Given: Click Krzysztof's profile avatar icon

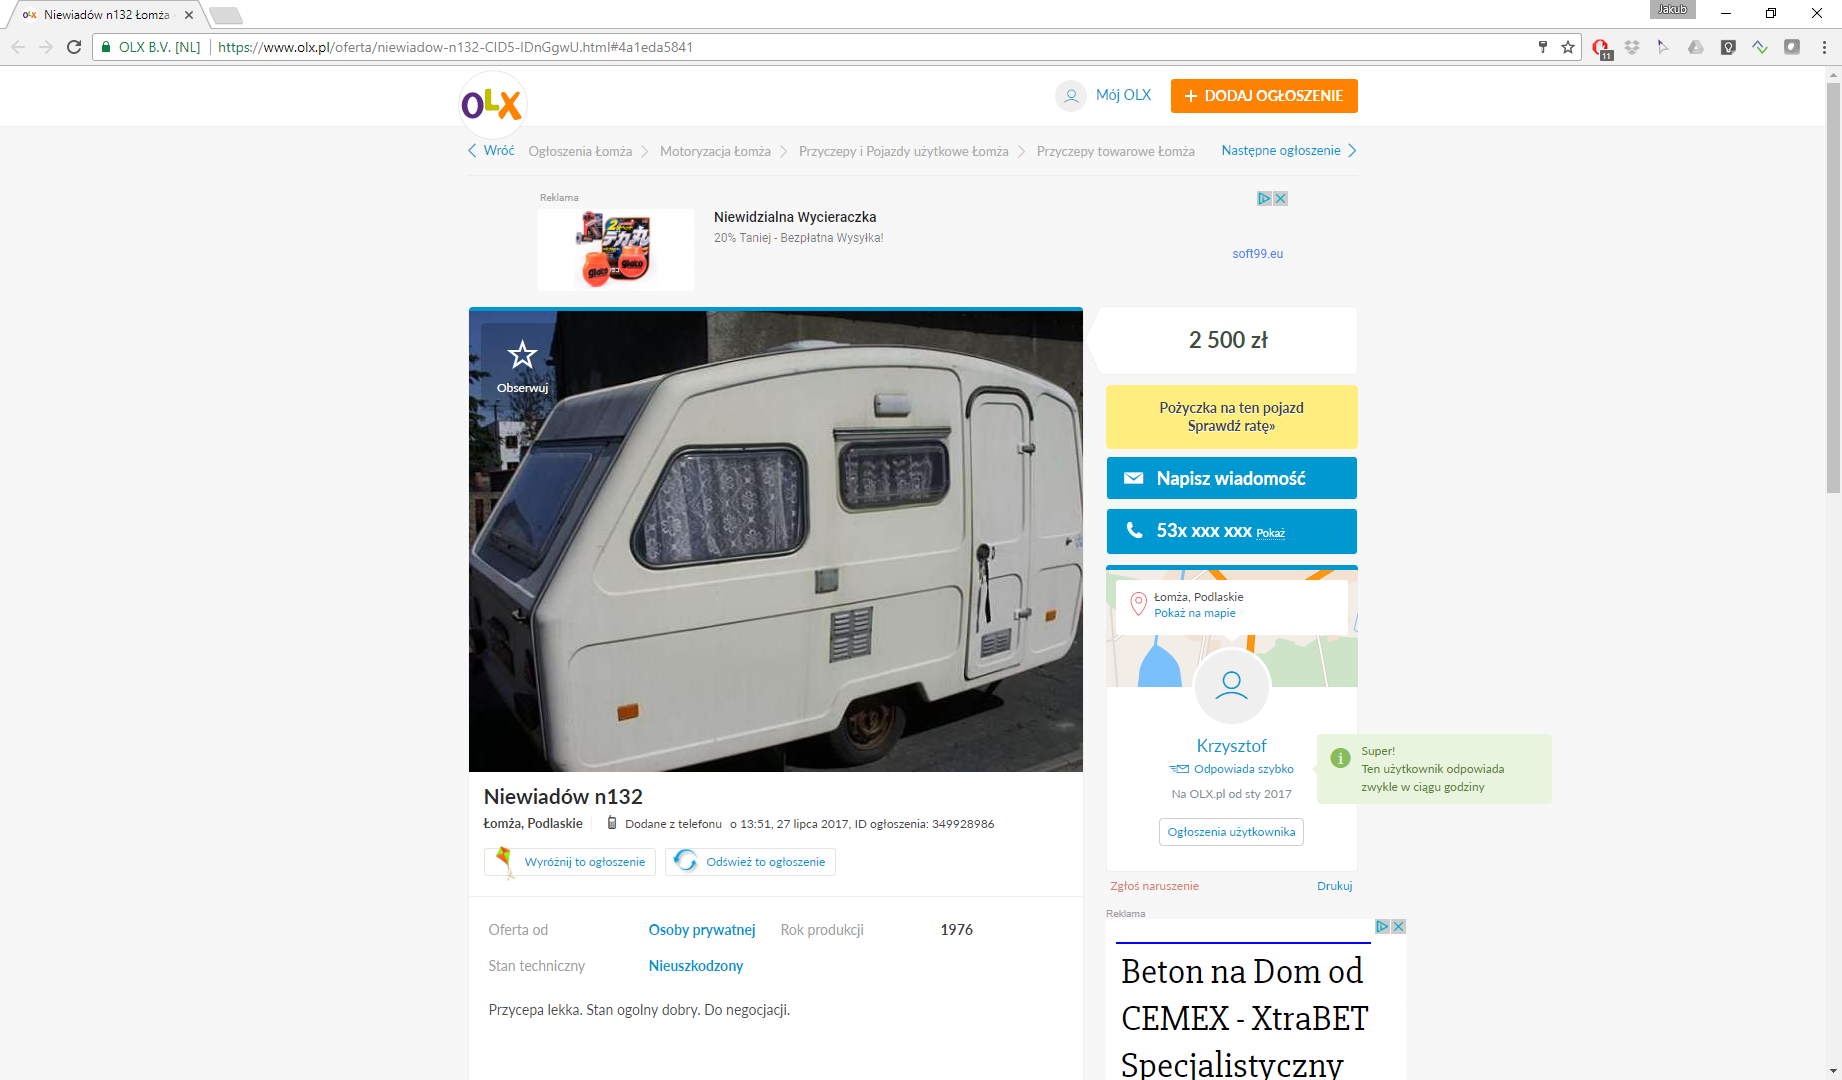Looking at the screenshot, I should click(1232, 686).
